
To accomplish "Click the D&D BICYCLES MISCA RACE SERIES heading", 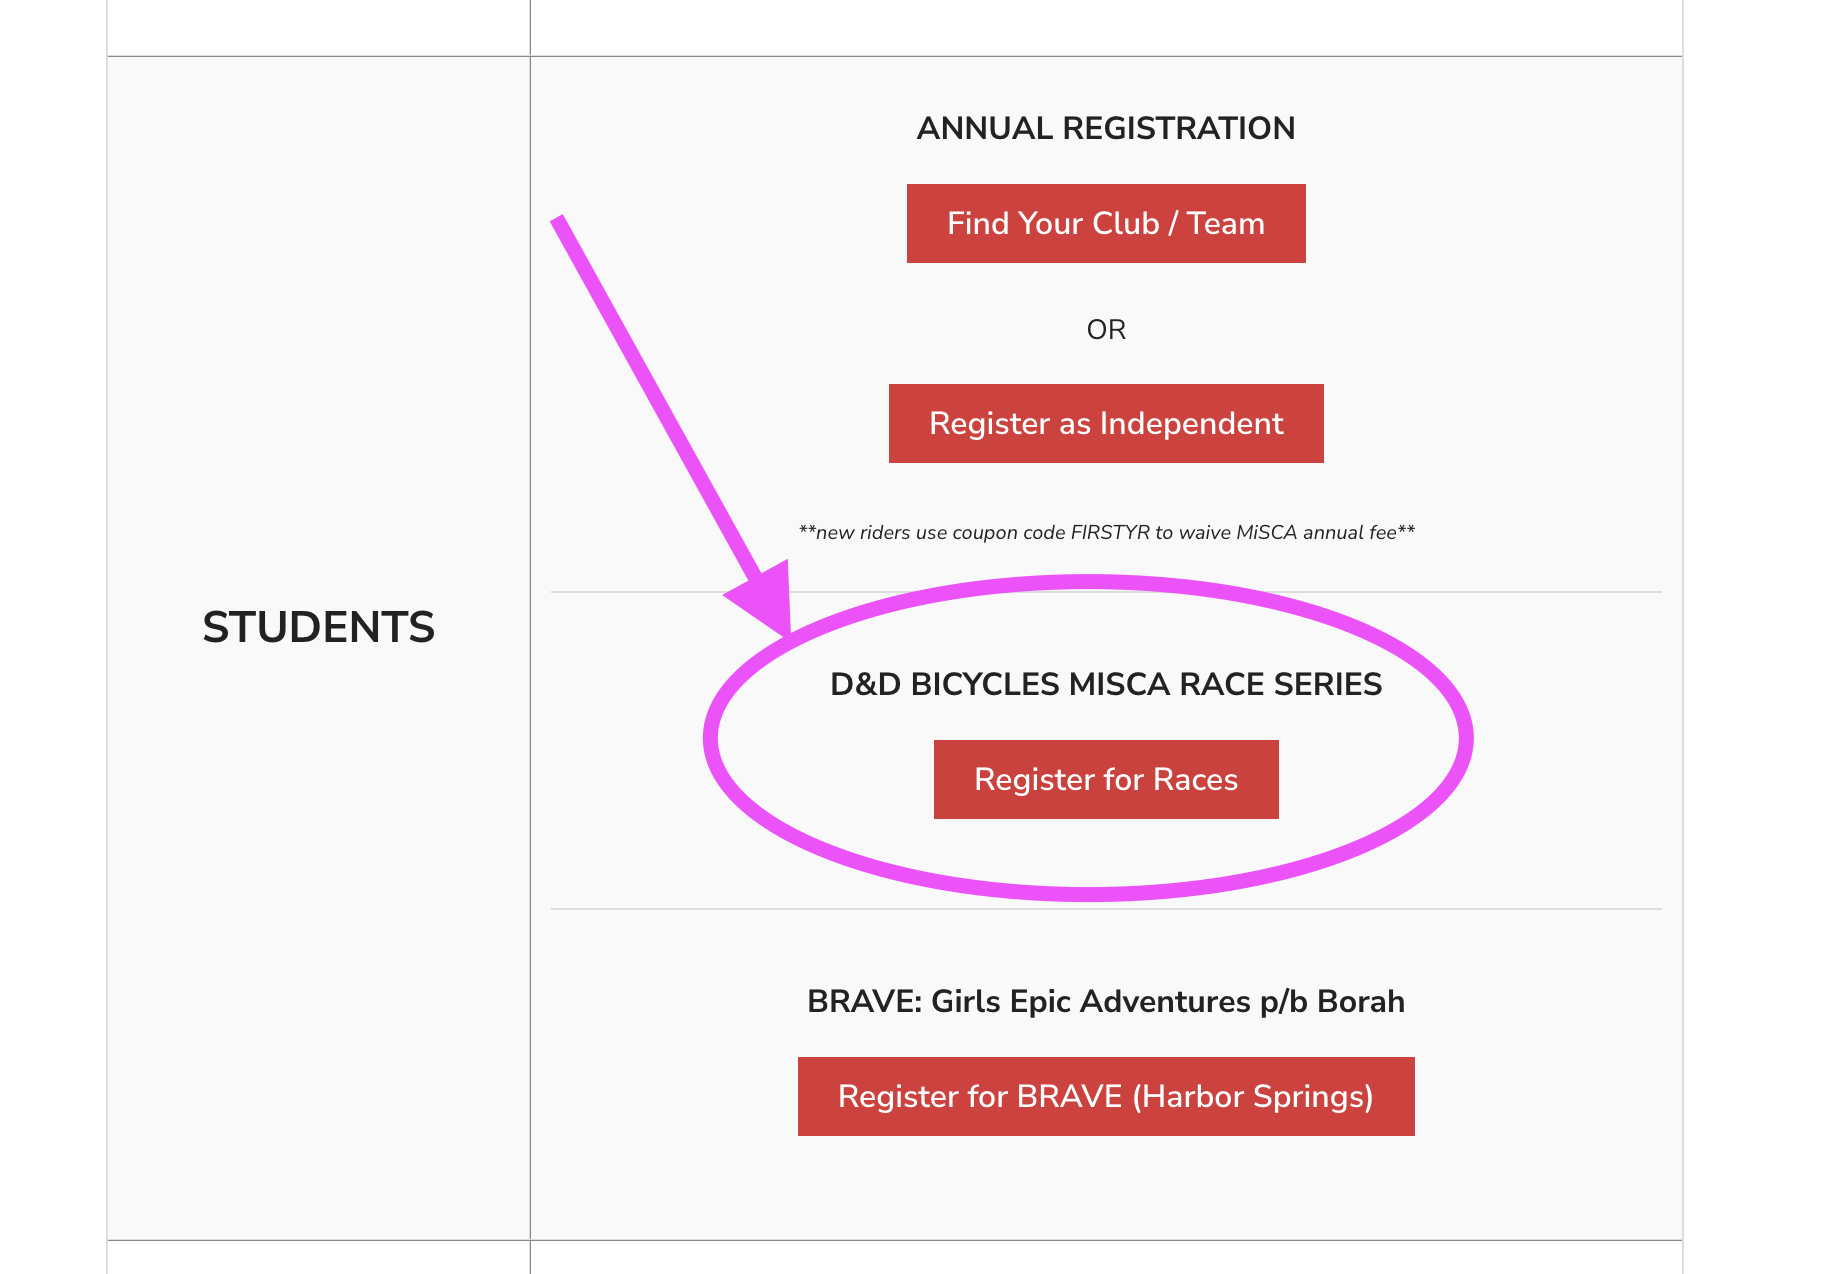I will point(1105,684).
